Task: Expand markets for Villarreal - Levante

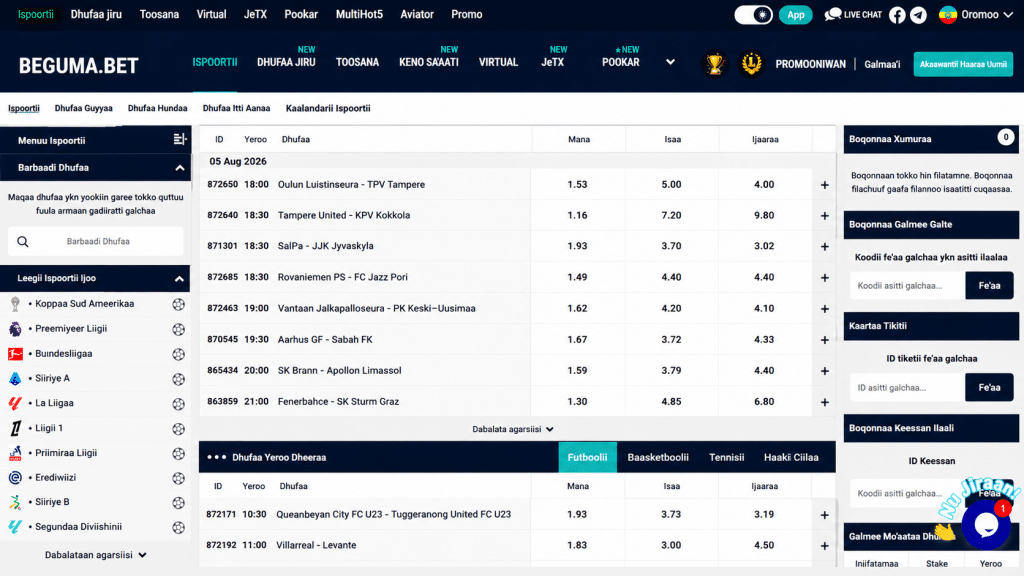Action: 824,546
